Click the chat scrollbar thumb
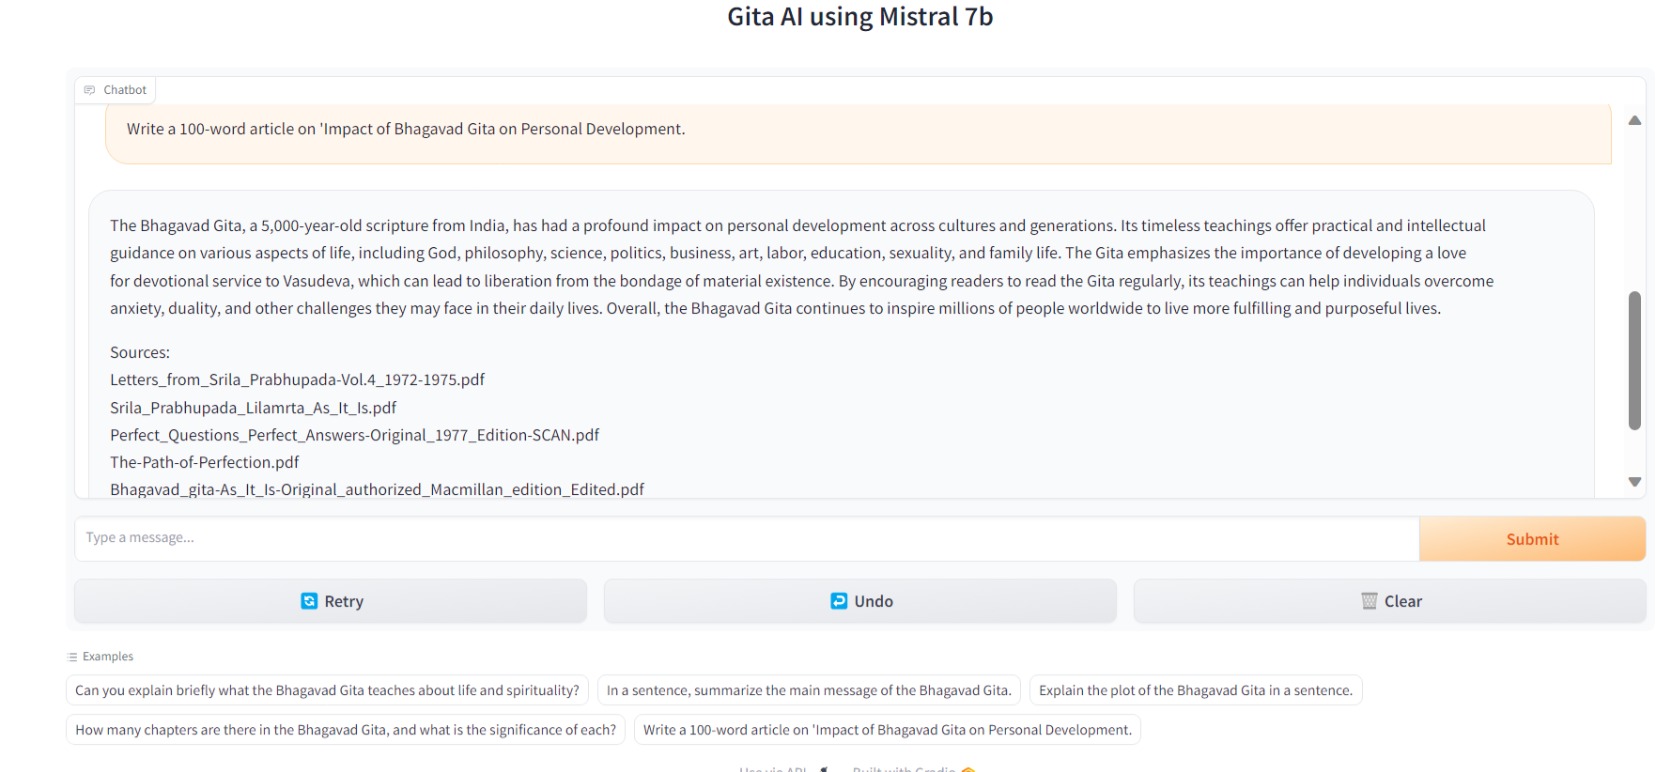 point(1635,361)
